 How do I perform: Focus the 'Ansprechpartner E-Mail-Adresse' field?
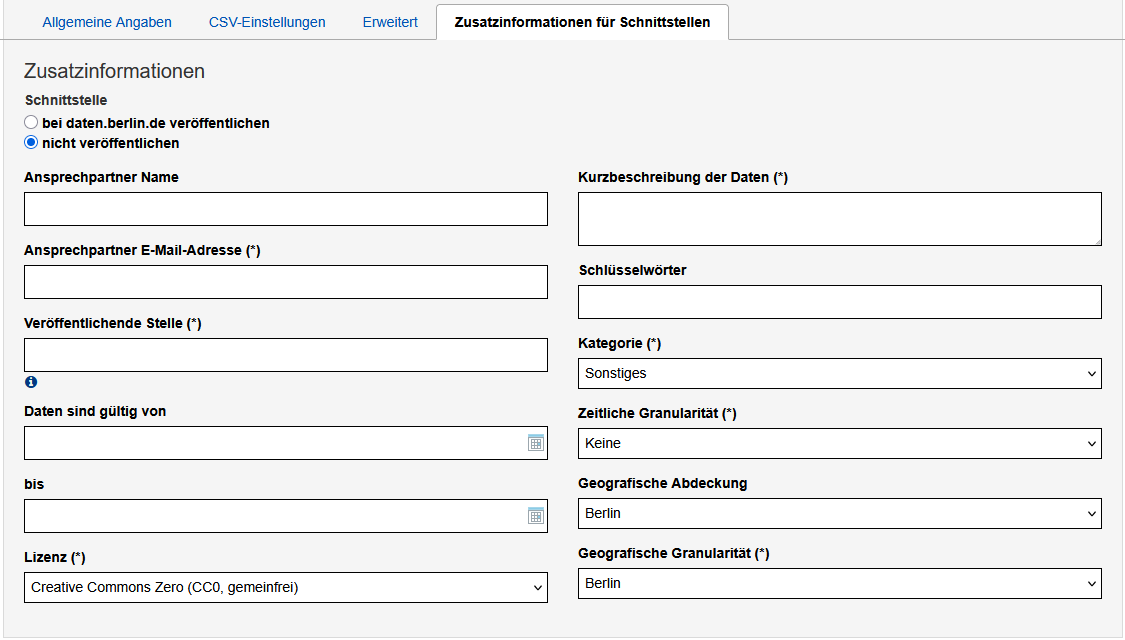[285, 282]
